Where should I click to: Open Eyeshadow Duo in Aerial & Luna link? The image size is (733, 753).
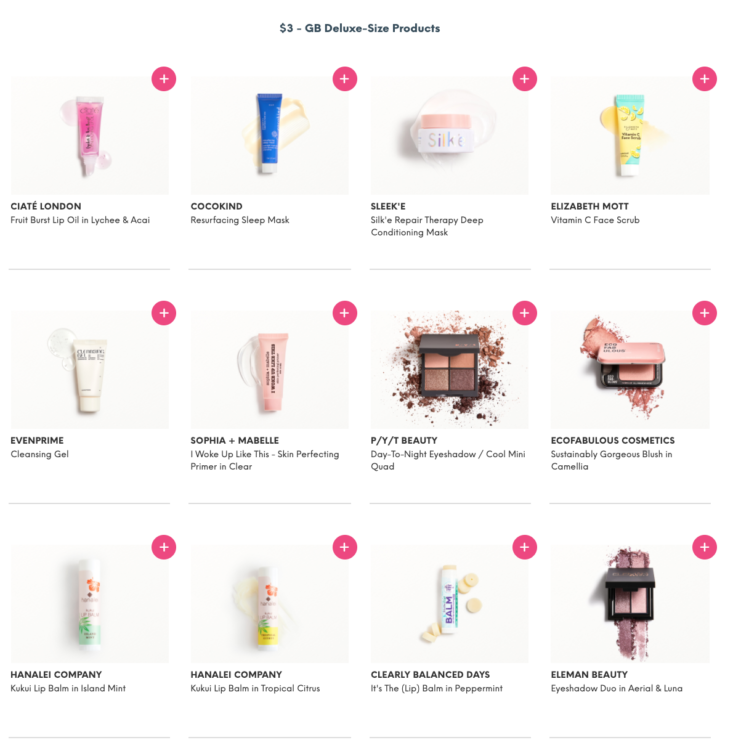point(616,688)
